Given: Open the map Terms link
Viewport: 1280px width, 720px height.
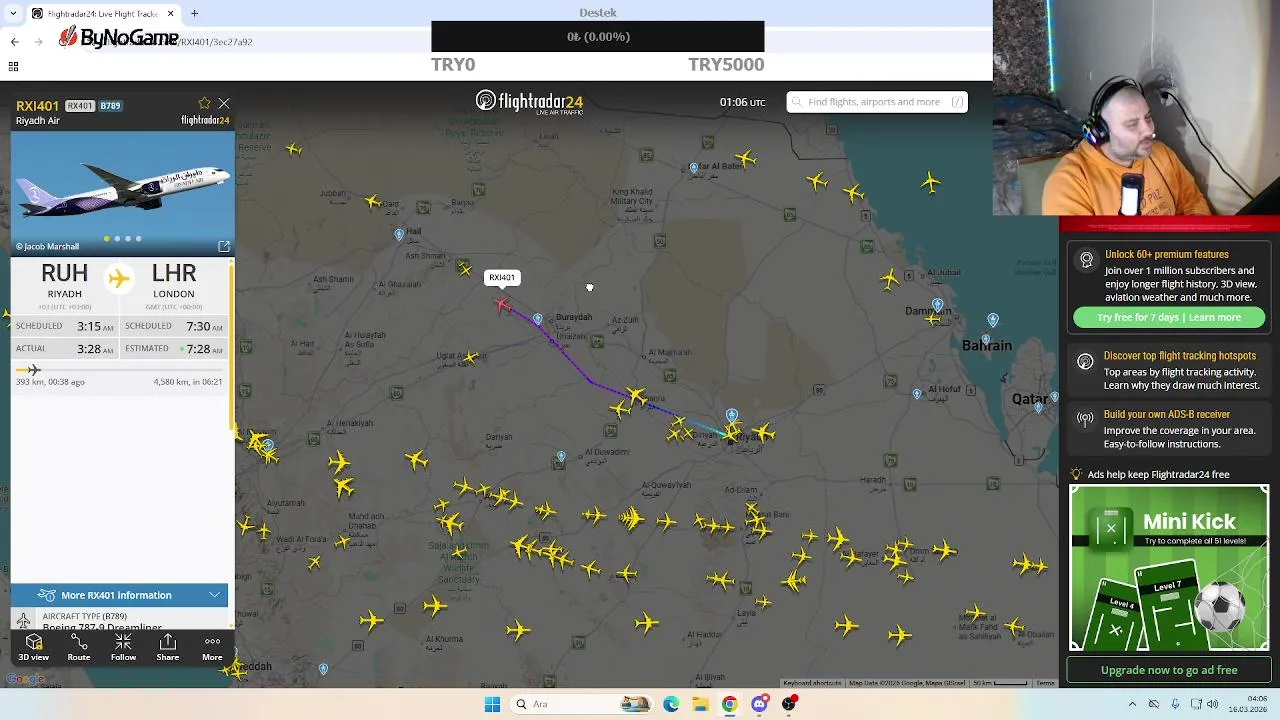Looking at the screenshot, I should (1045, 683).
